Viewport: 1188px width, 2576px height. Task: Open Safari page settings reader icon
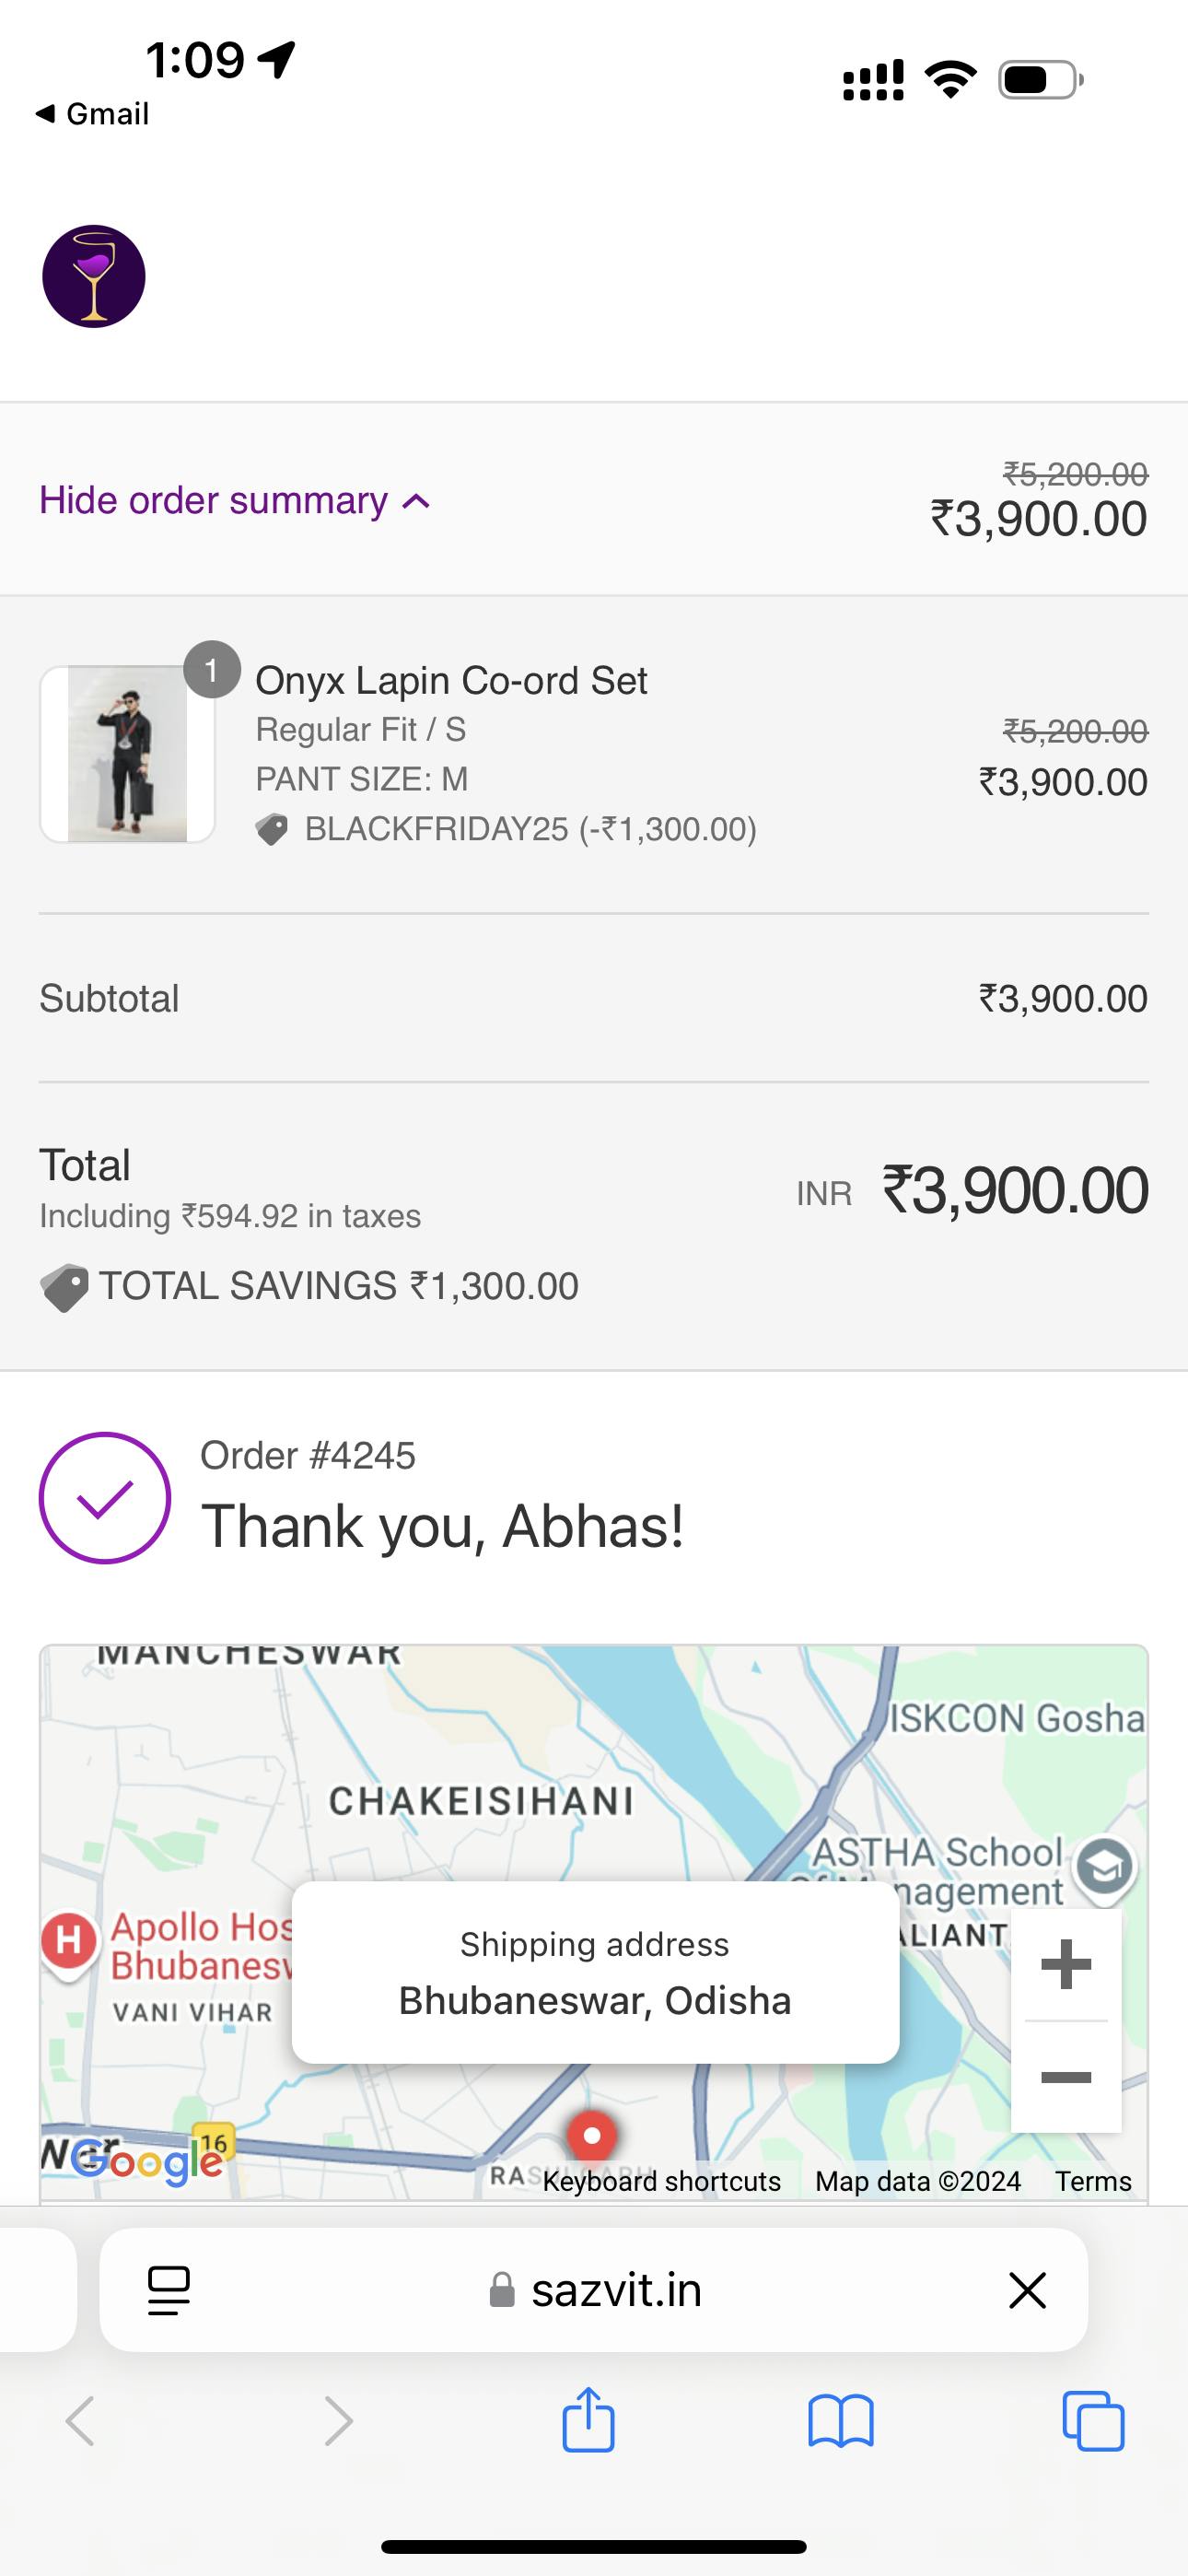point(169,2290)
